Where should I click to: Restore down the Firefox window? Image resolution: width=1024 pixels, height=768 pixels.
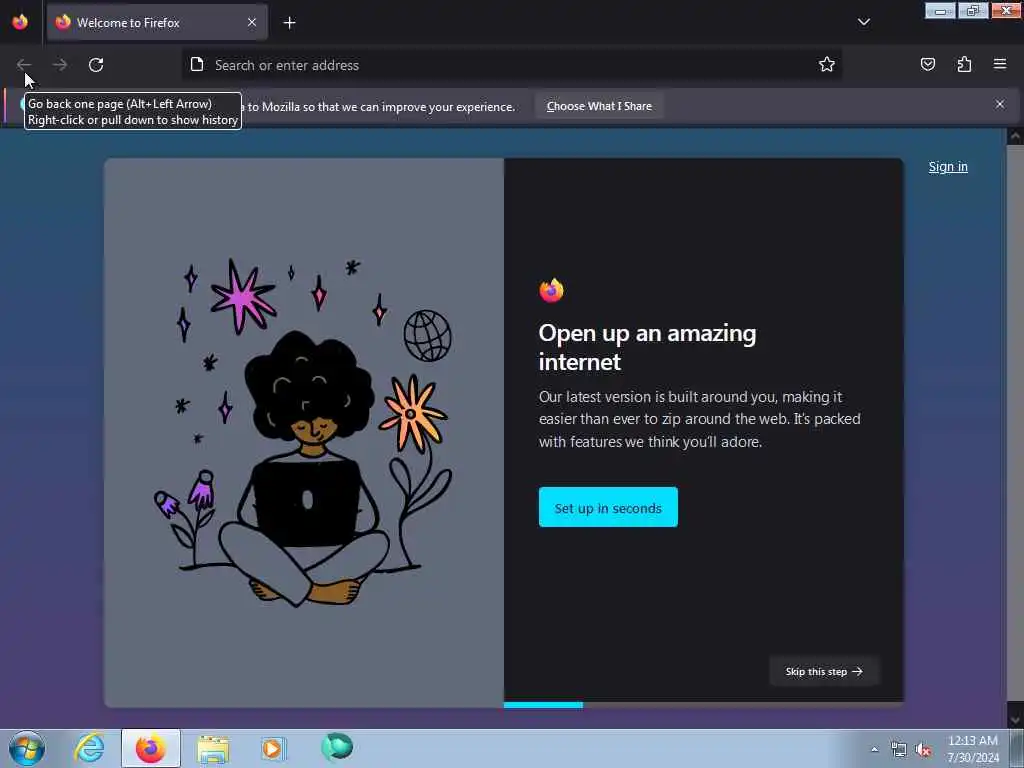[973, 10]
